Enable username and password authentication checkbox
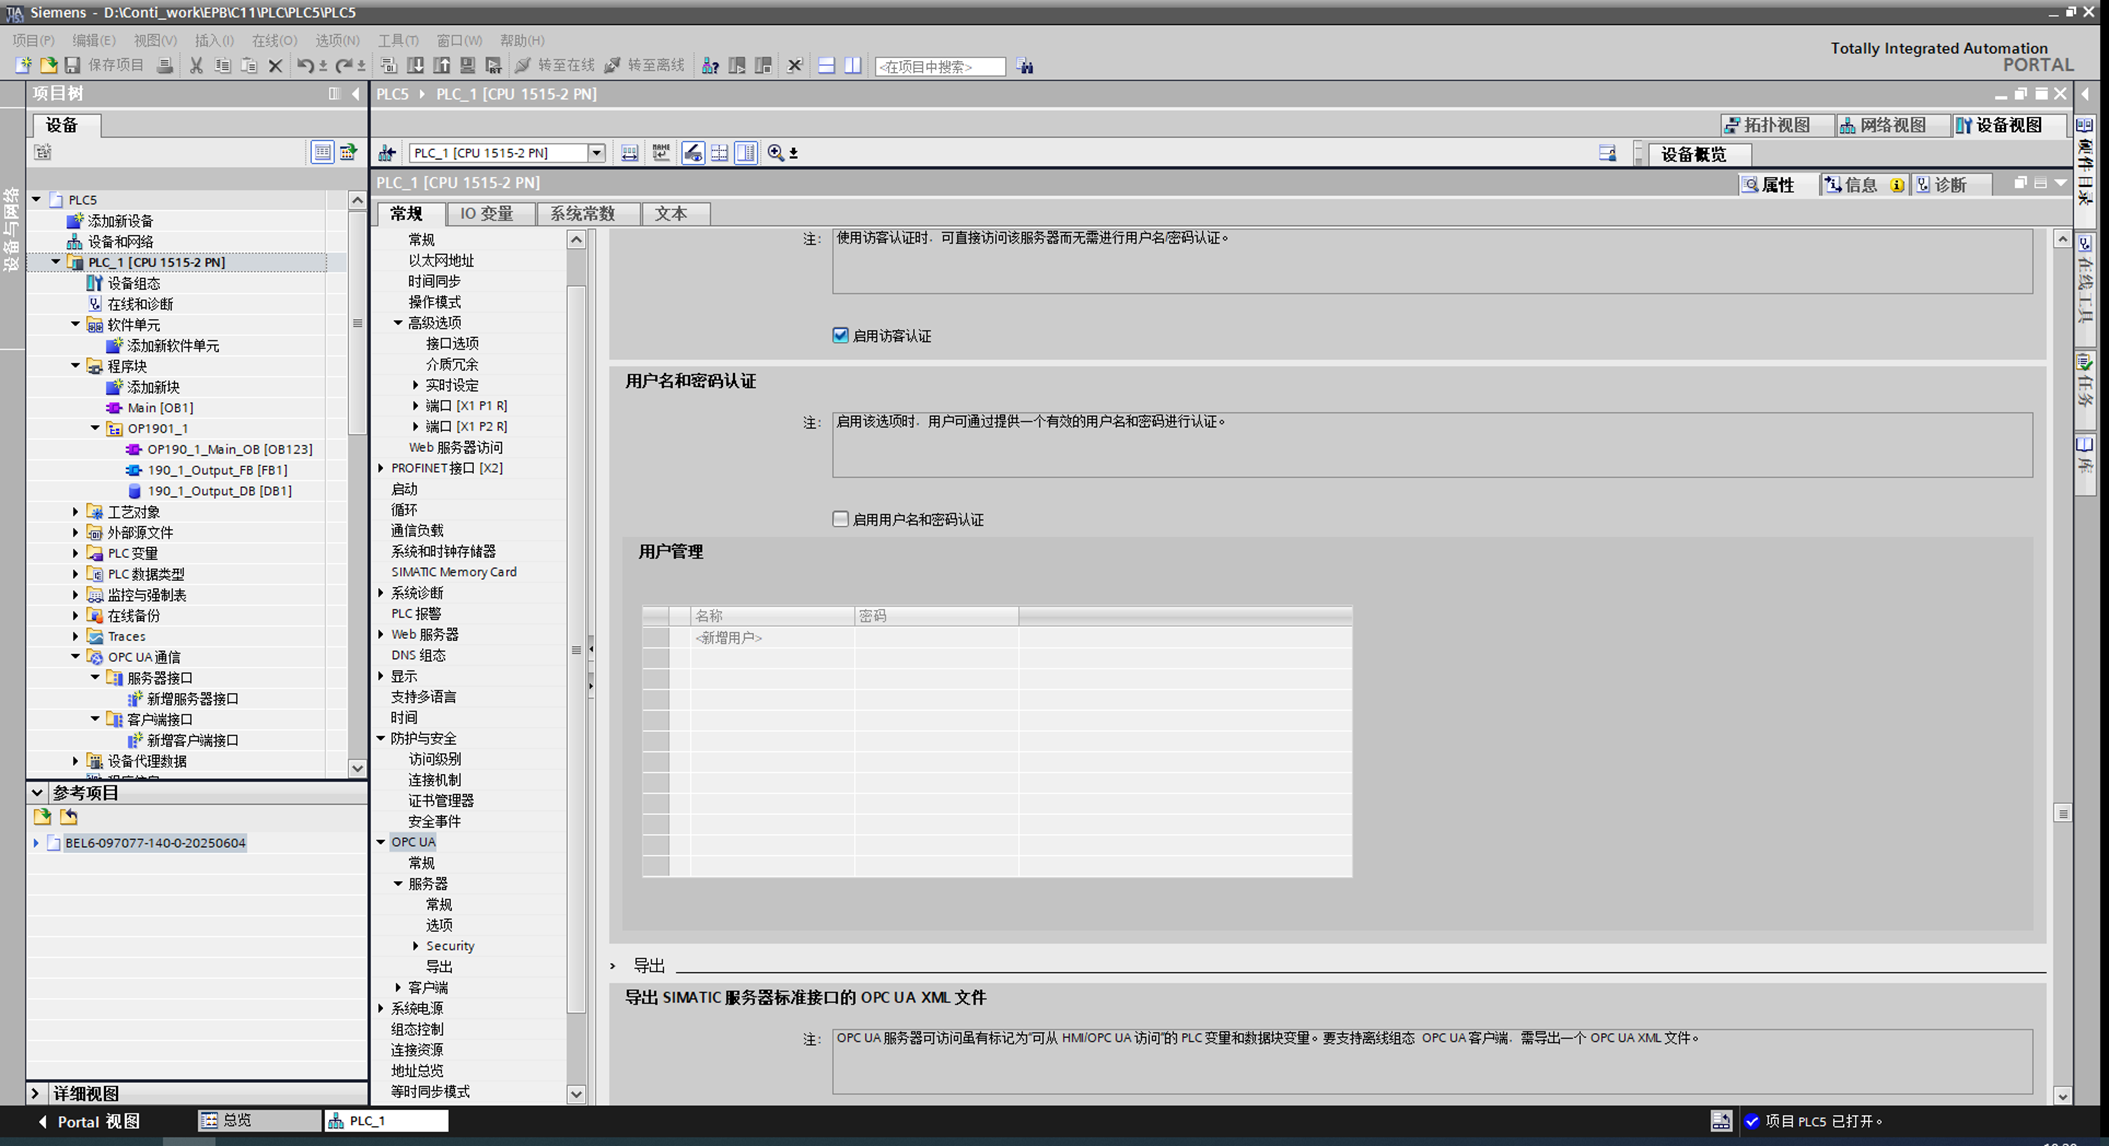This screenshot has width=2109, height=1146. (840, 519)
